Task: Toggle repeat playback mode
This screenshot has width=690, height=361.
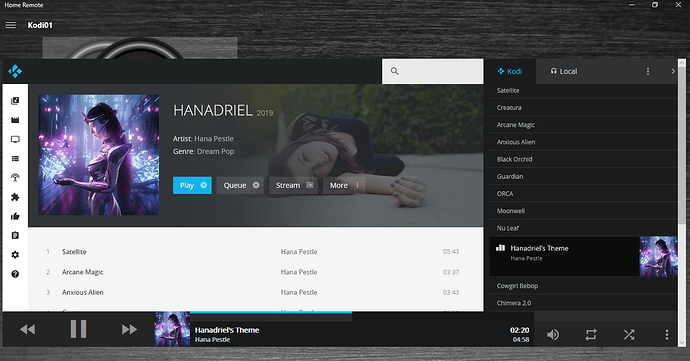Action: (x=591, y=335)
